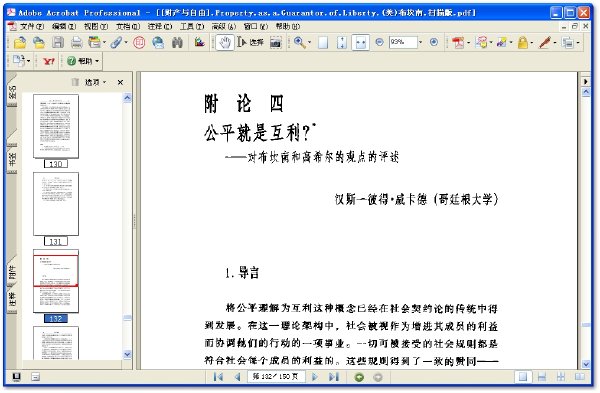
Task: Go to next page arrow
Action: point(315,377)
